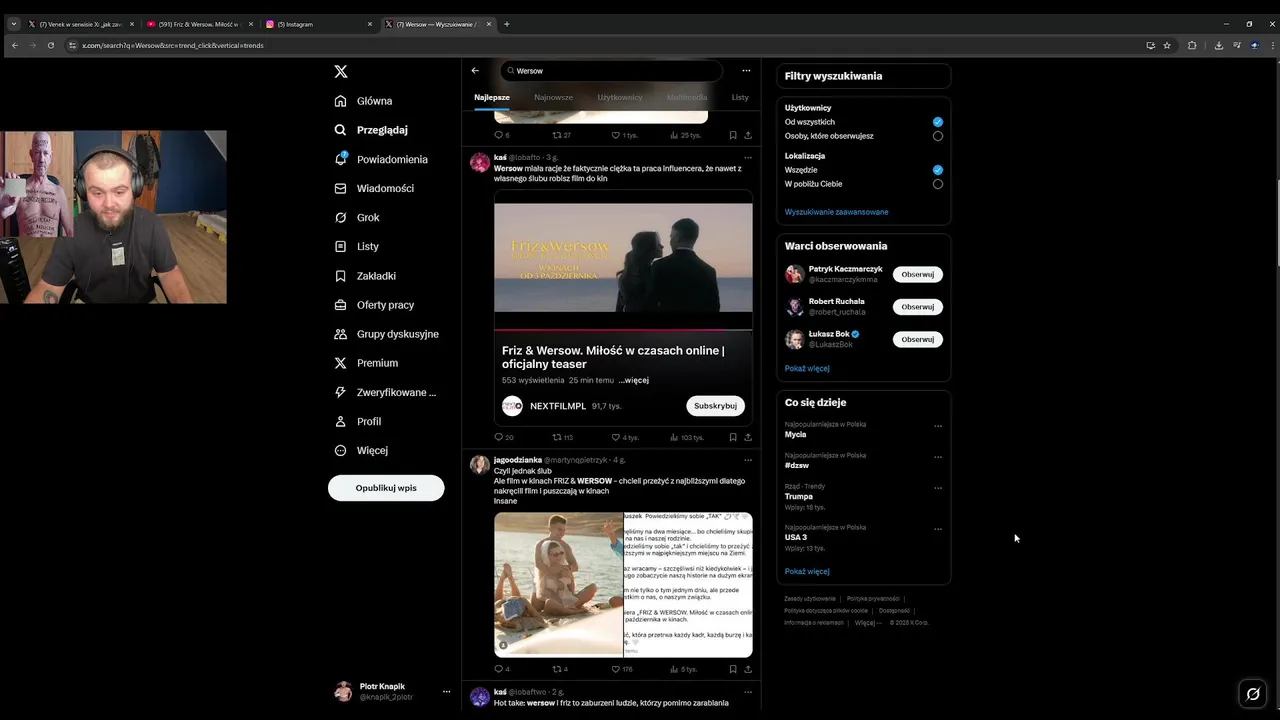Open Wyszukiwanie zaawansowane link
Viewport: 1280px width, 720px height.
pos(836,212)
